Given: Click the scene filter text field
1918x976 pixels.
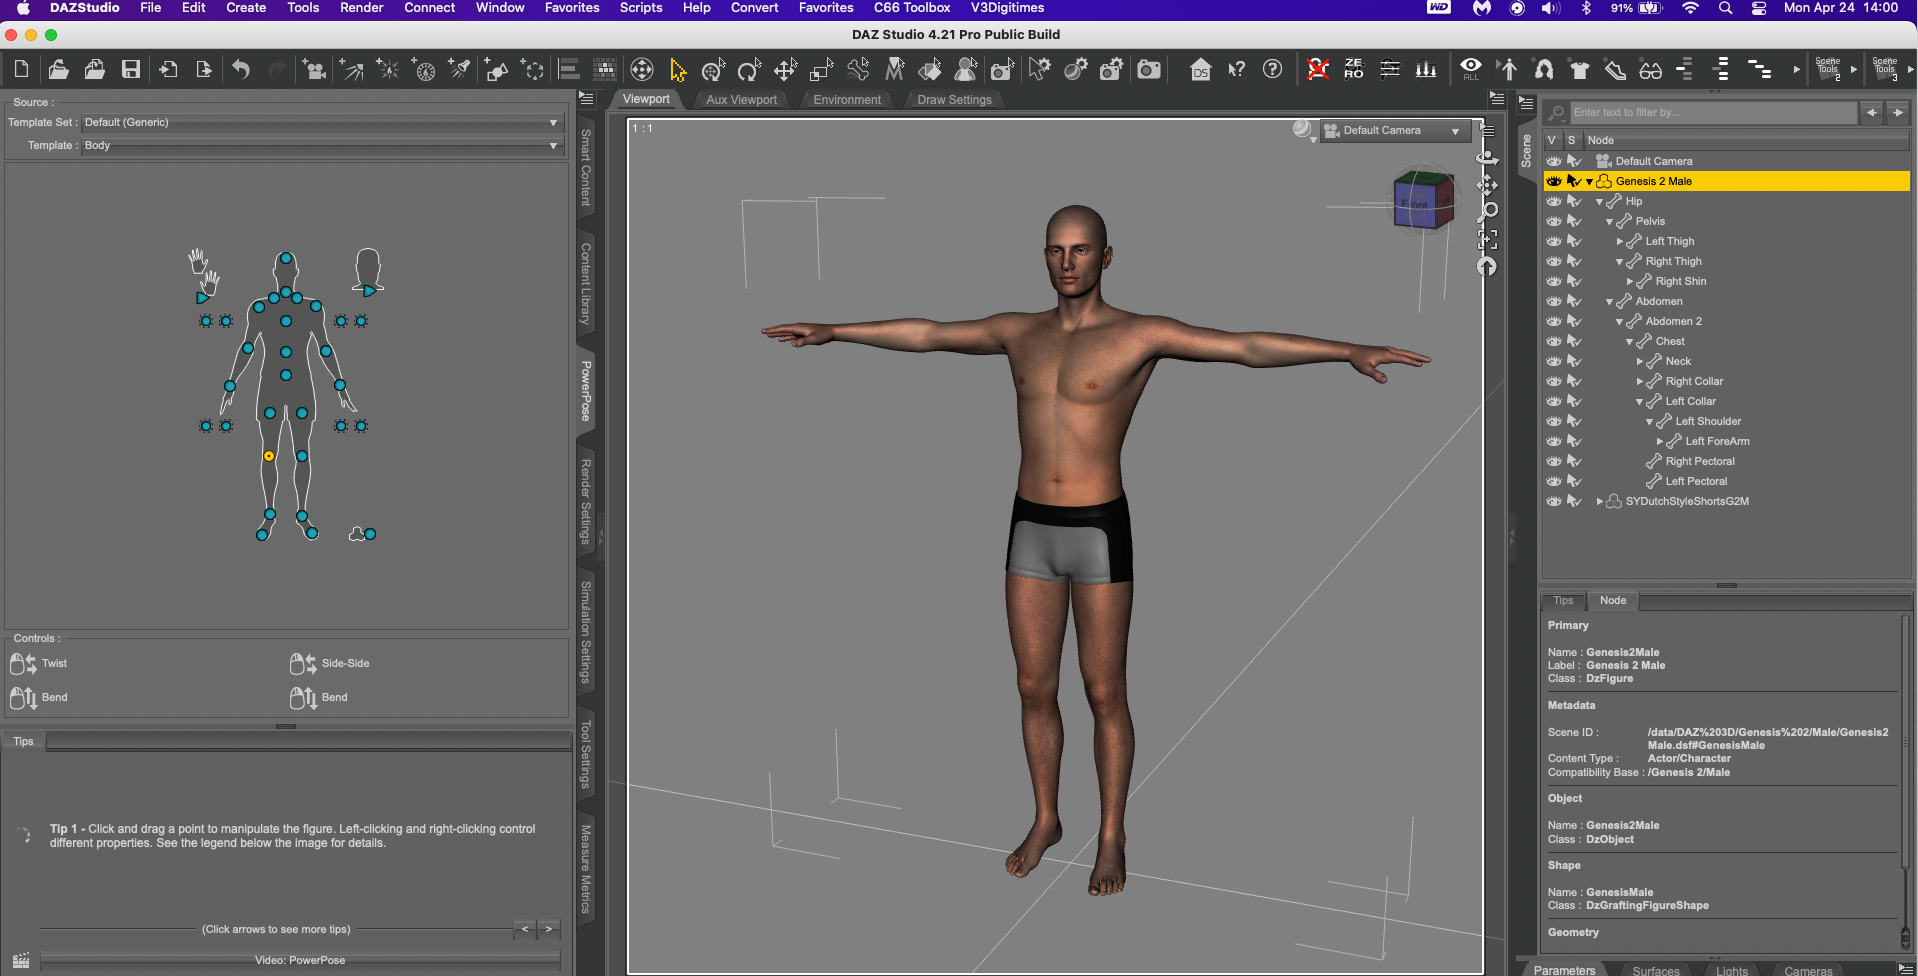Looking at the screenshot, I should tap(1713, 112).
